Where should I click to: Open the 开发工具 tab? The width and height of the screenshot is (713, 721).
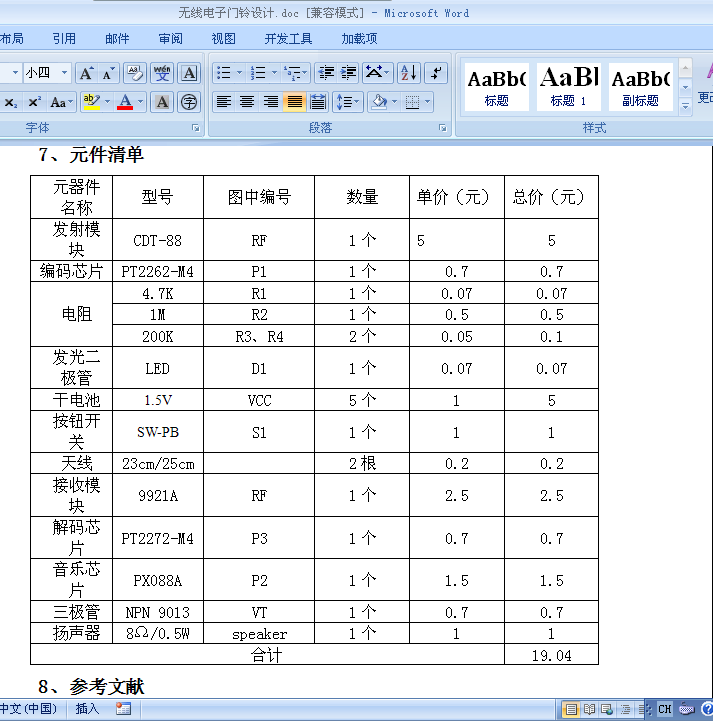point(288,39)
